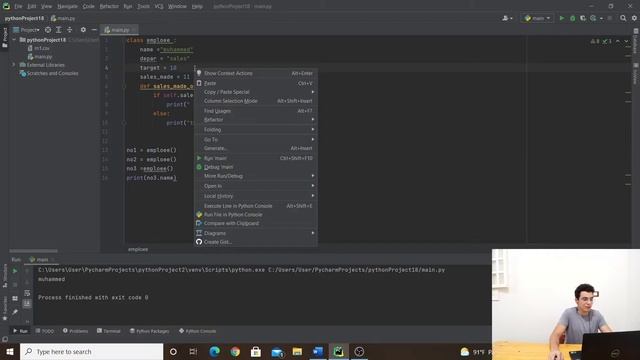Screen dimensions: 640x360
Task: Expand the Open In submenu
Action: (x=256, y=186)
